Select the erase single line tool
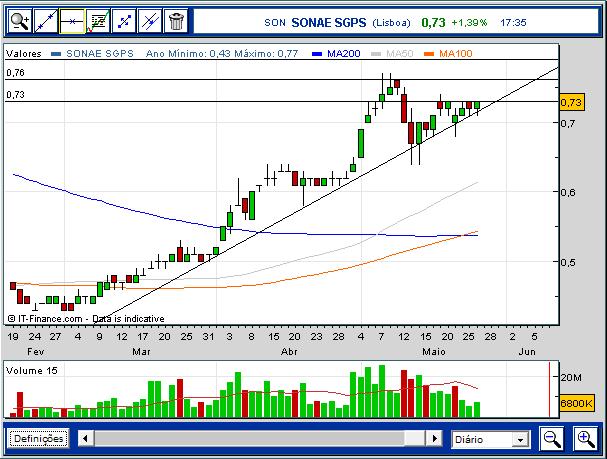 (x=150, y=21)
